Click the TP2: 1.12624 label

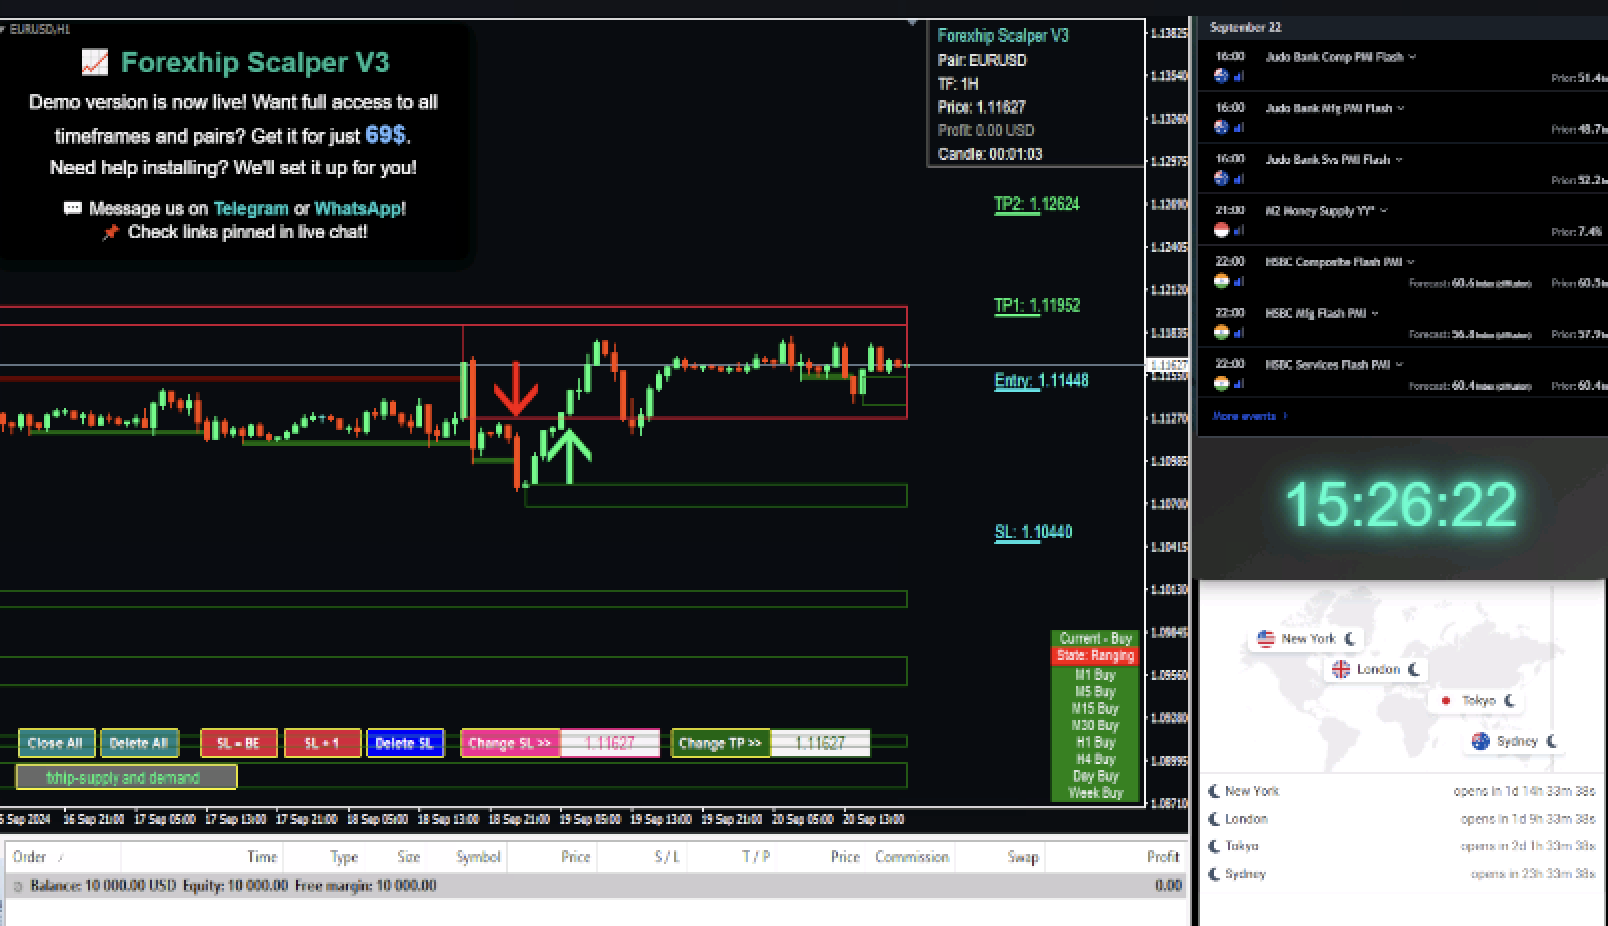pyautogui.click(x=1037, y=204)
